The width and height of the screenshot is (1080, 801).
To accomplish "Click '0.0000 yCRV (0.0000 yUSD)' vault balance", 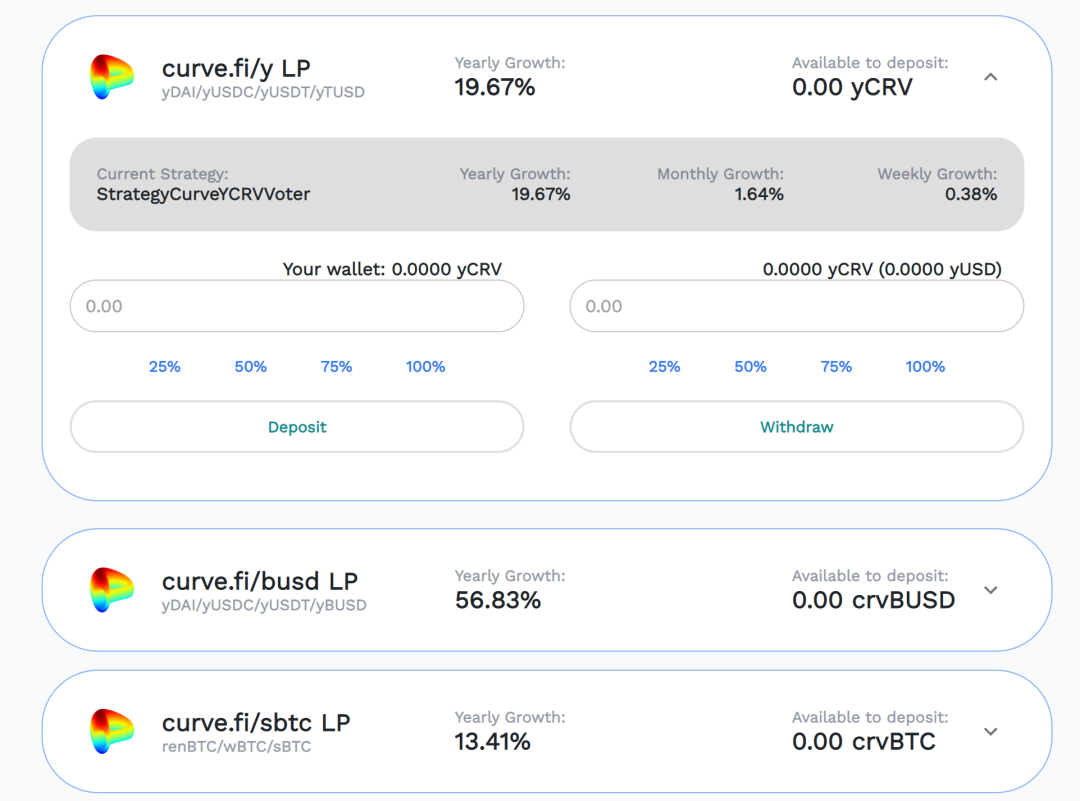I will (x=882, y=269).
